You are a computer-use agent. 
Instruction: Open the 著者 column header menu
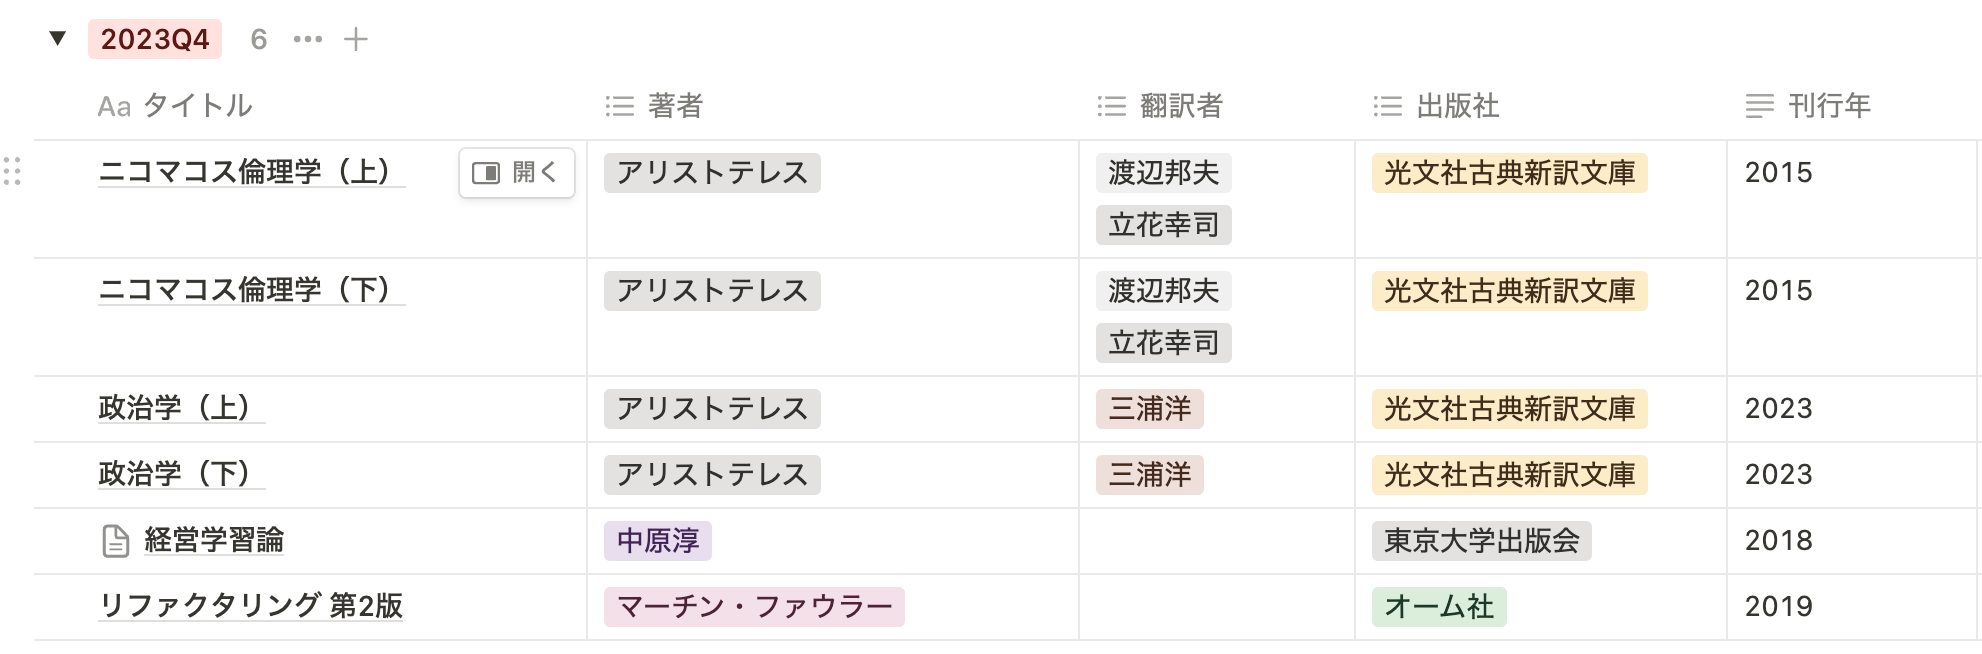click(x=655, y=106)
